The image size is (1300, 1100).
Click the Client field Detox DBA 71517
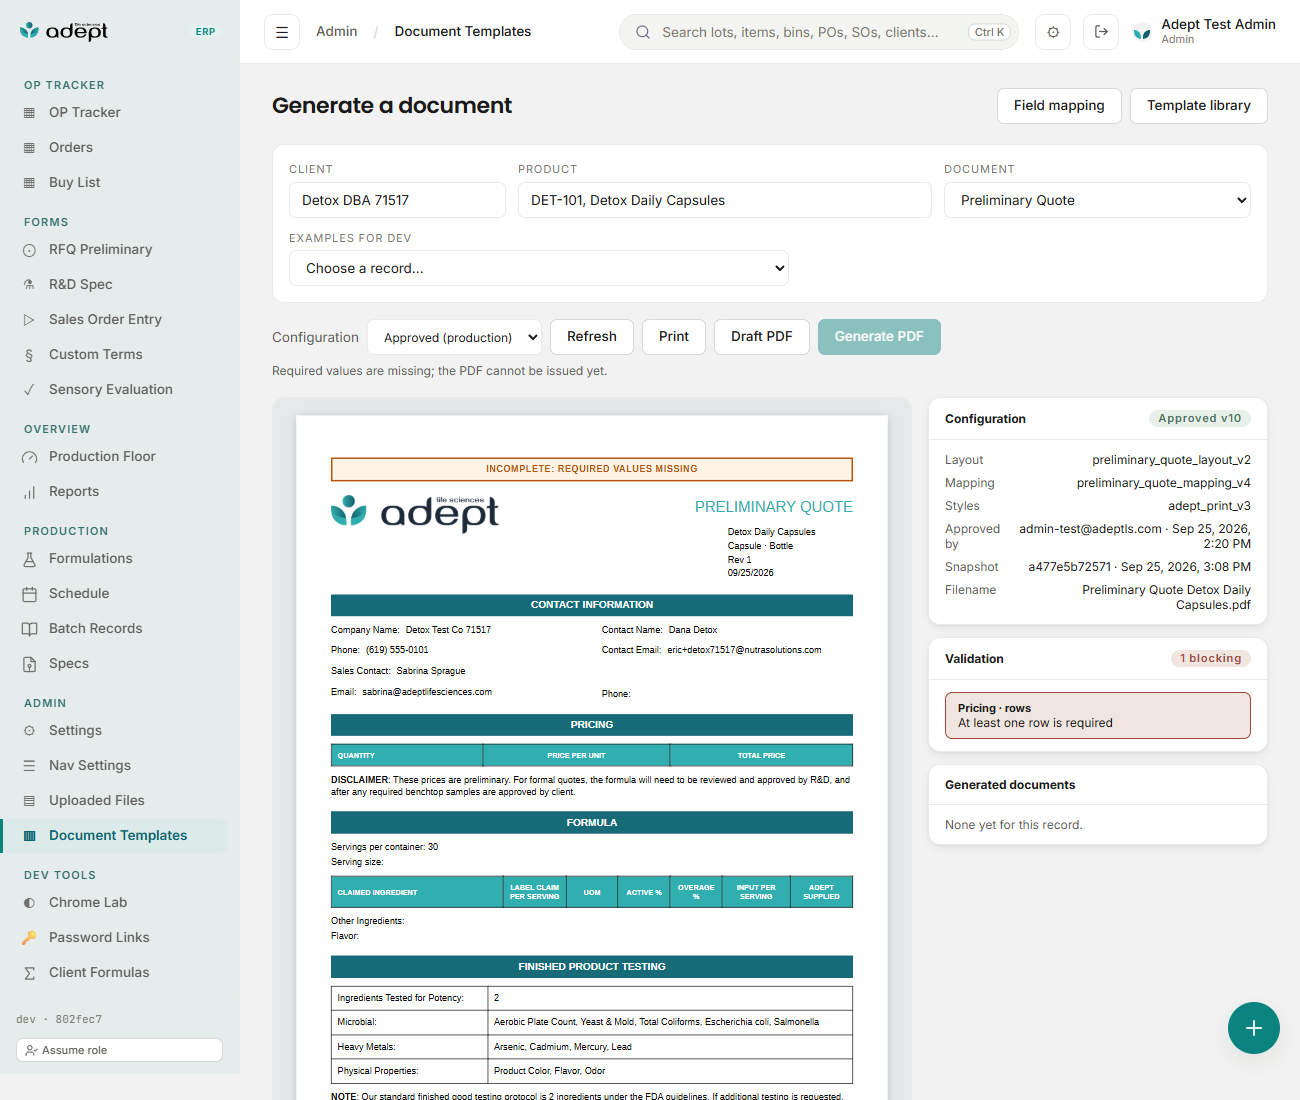[x=397, y=200]
